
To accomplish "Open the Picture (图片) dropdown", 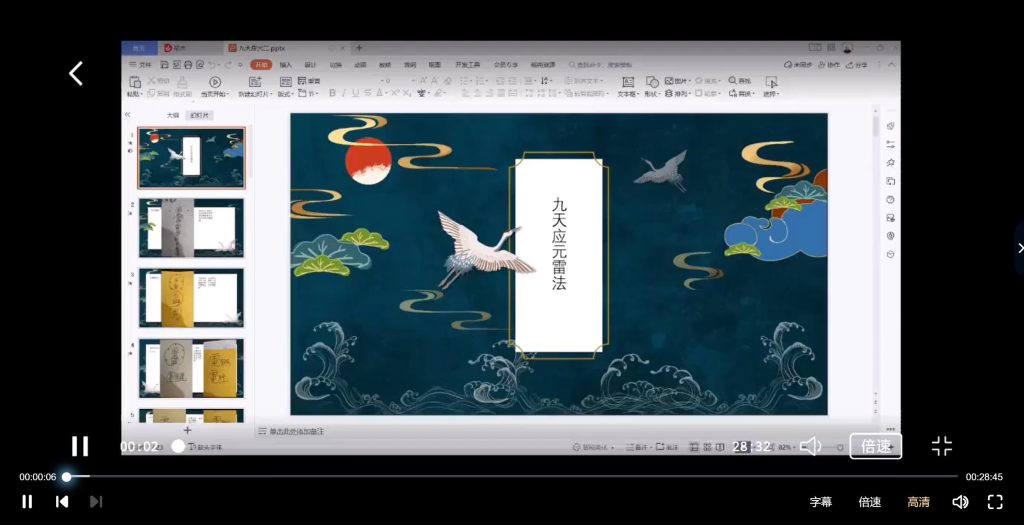I will click(x=680, y=81).
